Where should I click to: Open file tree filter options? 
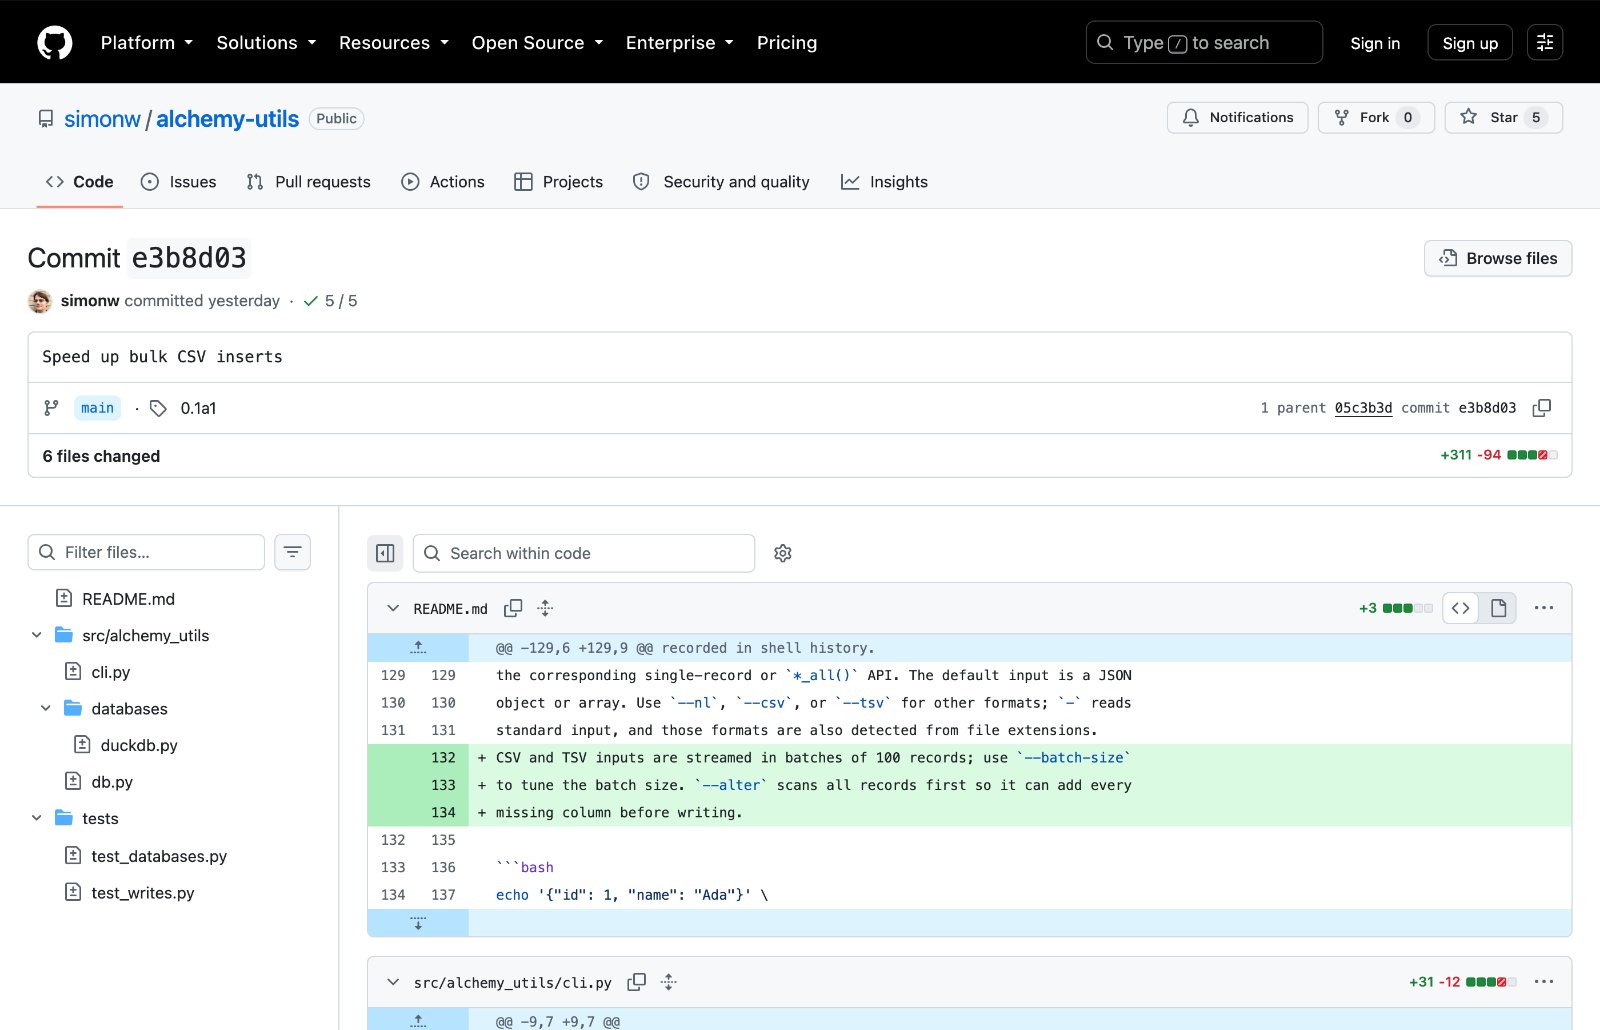293,552
